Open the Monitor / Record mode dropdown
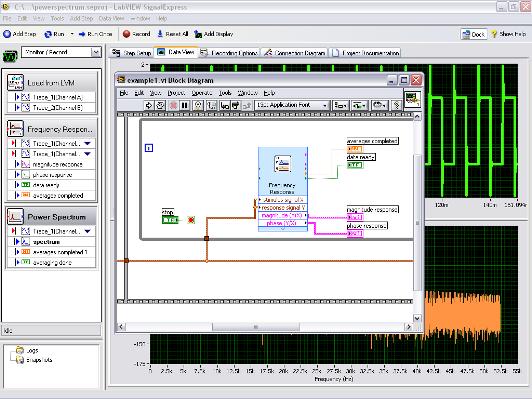Image resolution: width=532 pixels, height=399 pixels. (96, 52)
